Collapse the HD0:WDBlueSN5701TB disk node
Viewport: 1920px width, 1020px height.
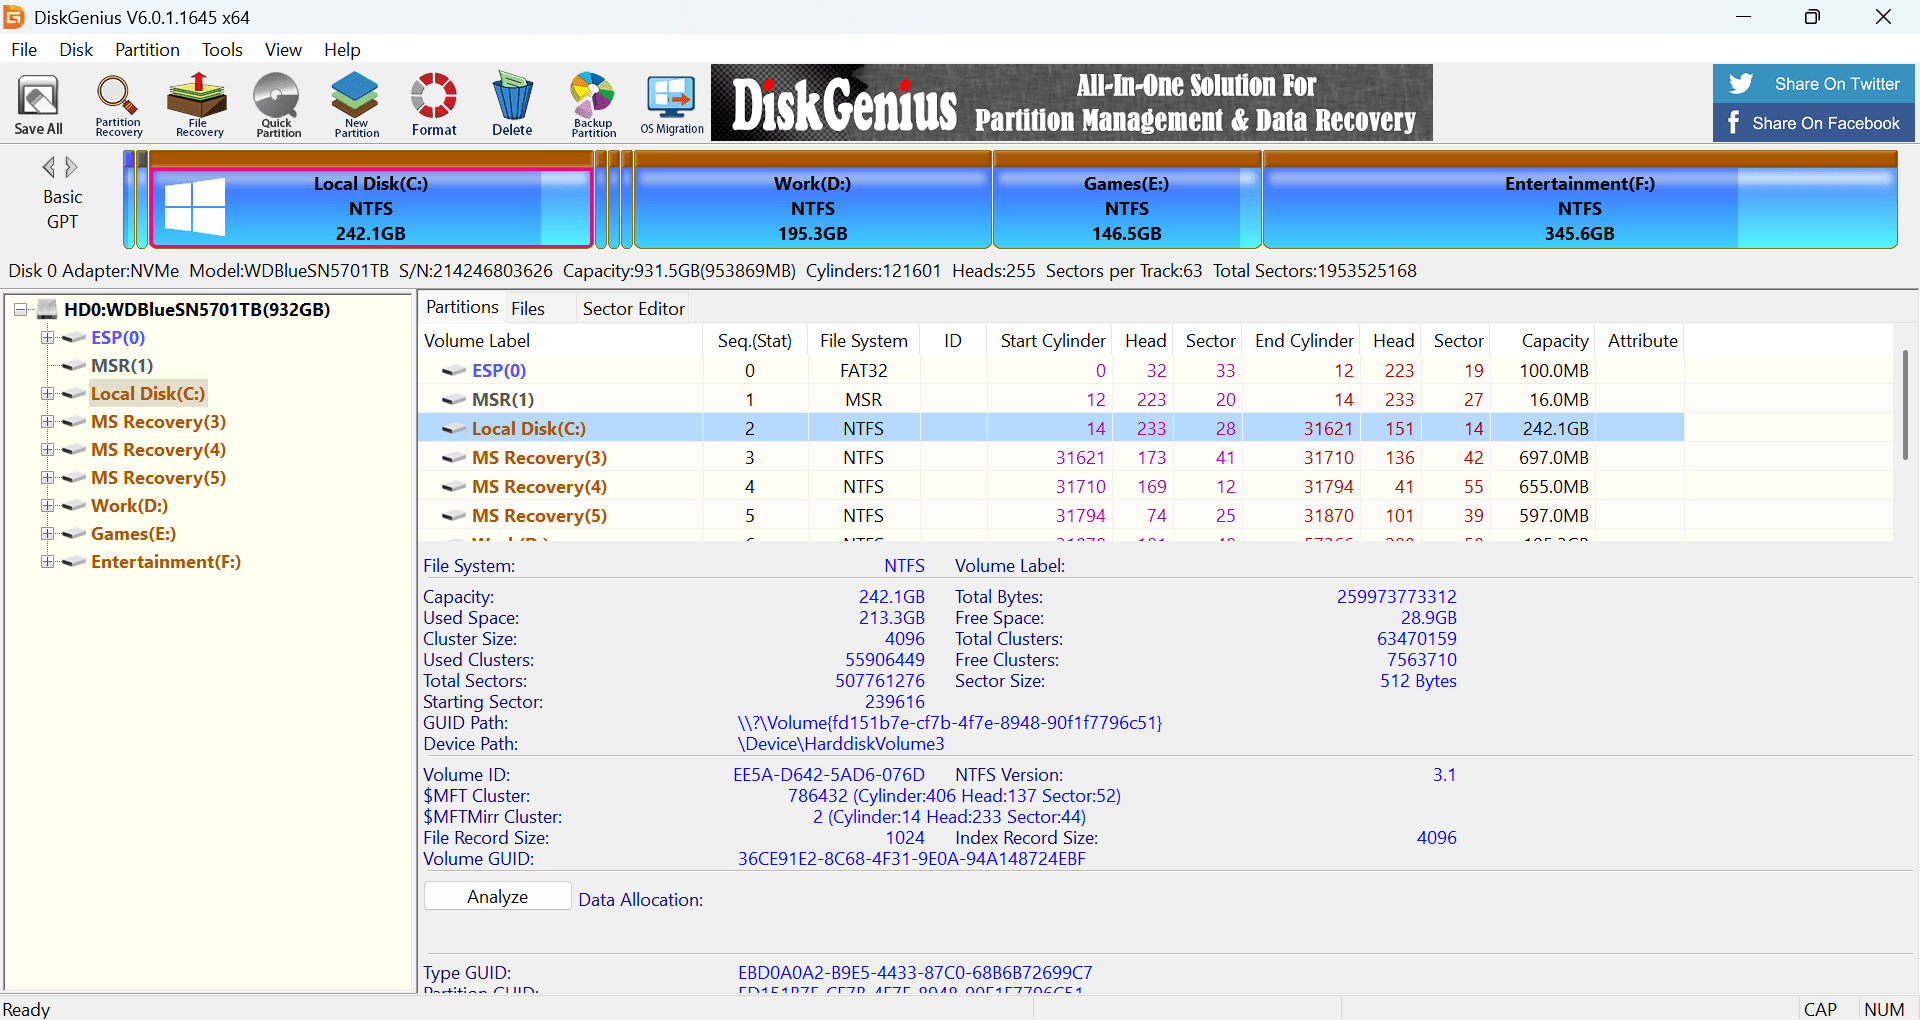pos(20,310)
